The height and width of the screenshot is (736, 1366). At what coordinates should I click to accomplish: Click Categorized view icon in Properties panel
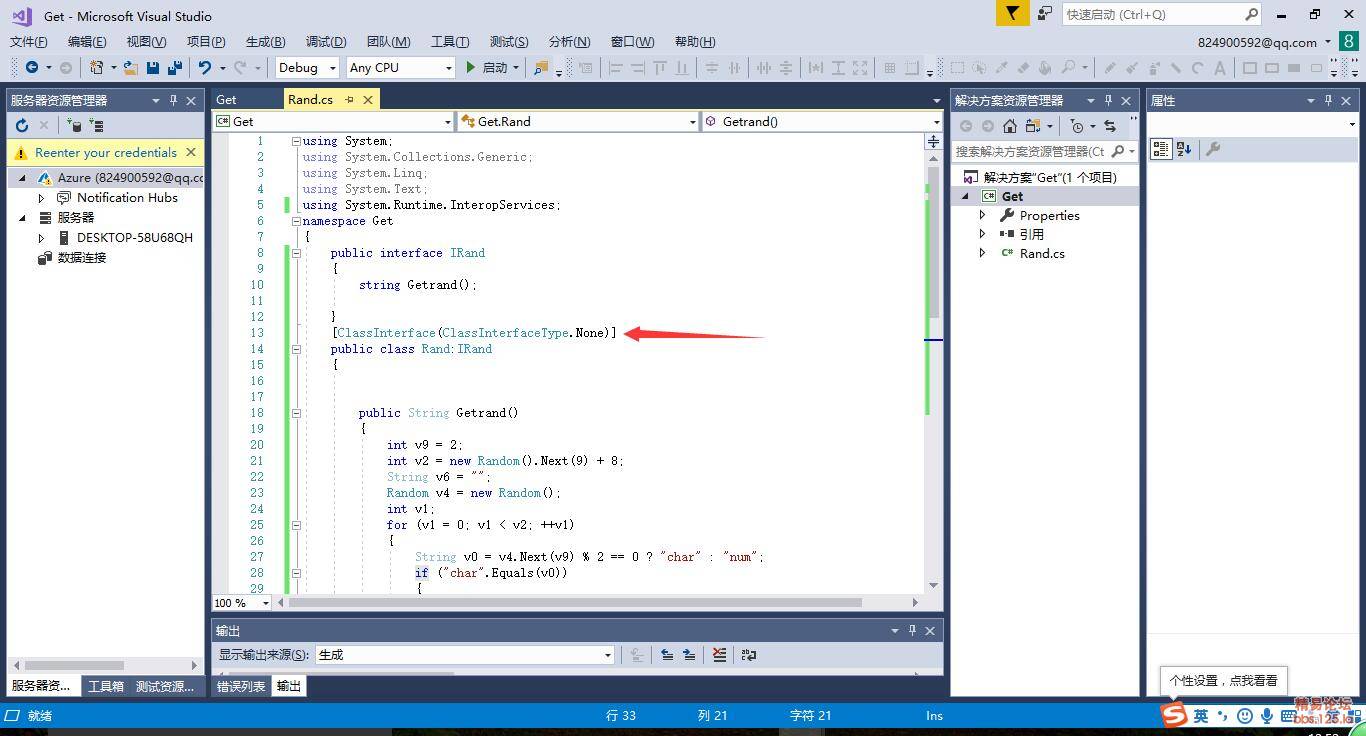pos(1161,149)
